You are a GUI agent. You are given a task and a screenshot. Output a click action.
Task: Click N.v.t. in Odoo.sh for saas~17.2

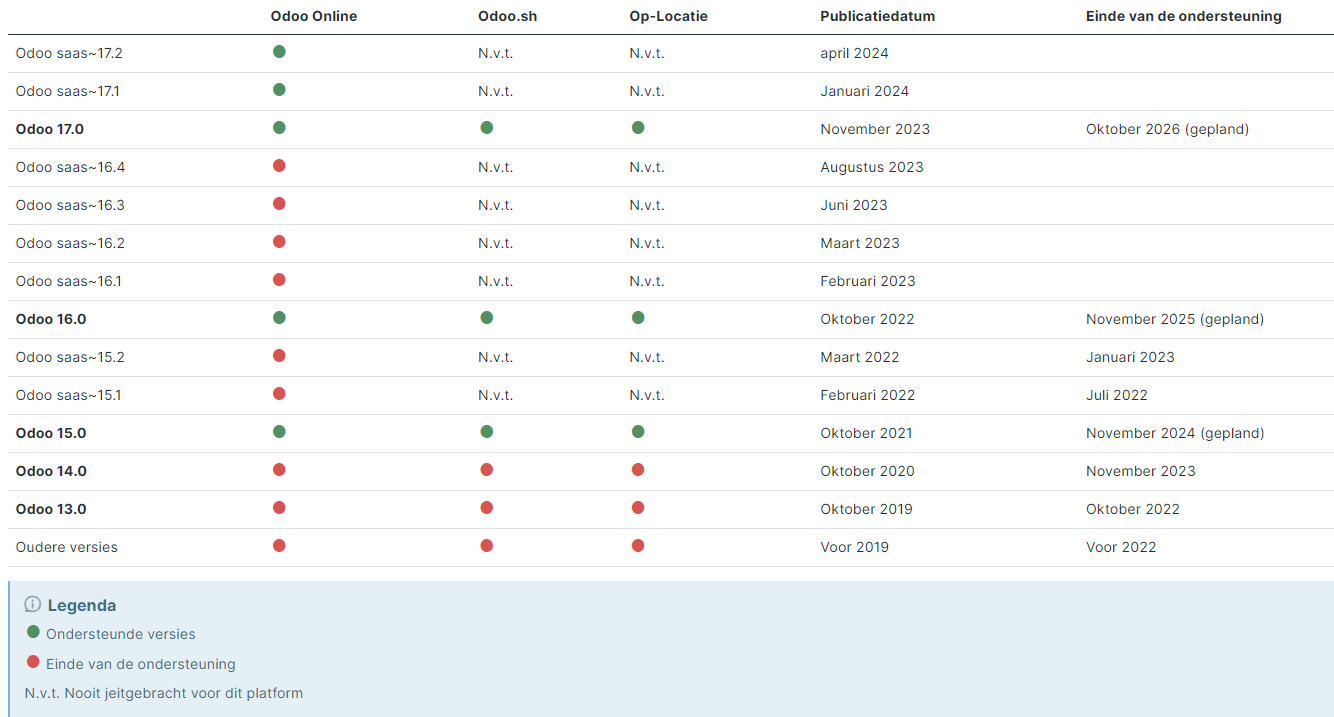click(x=495, y=53)
